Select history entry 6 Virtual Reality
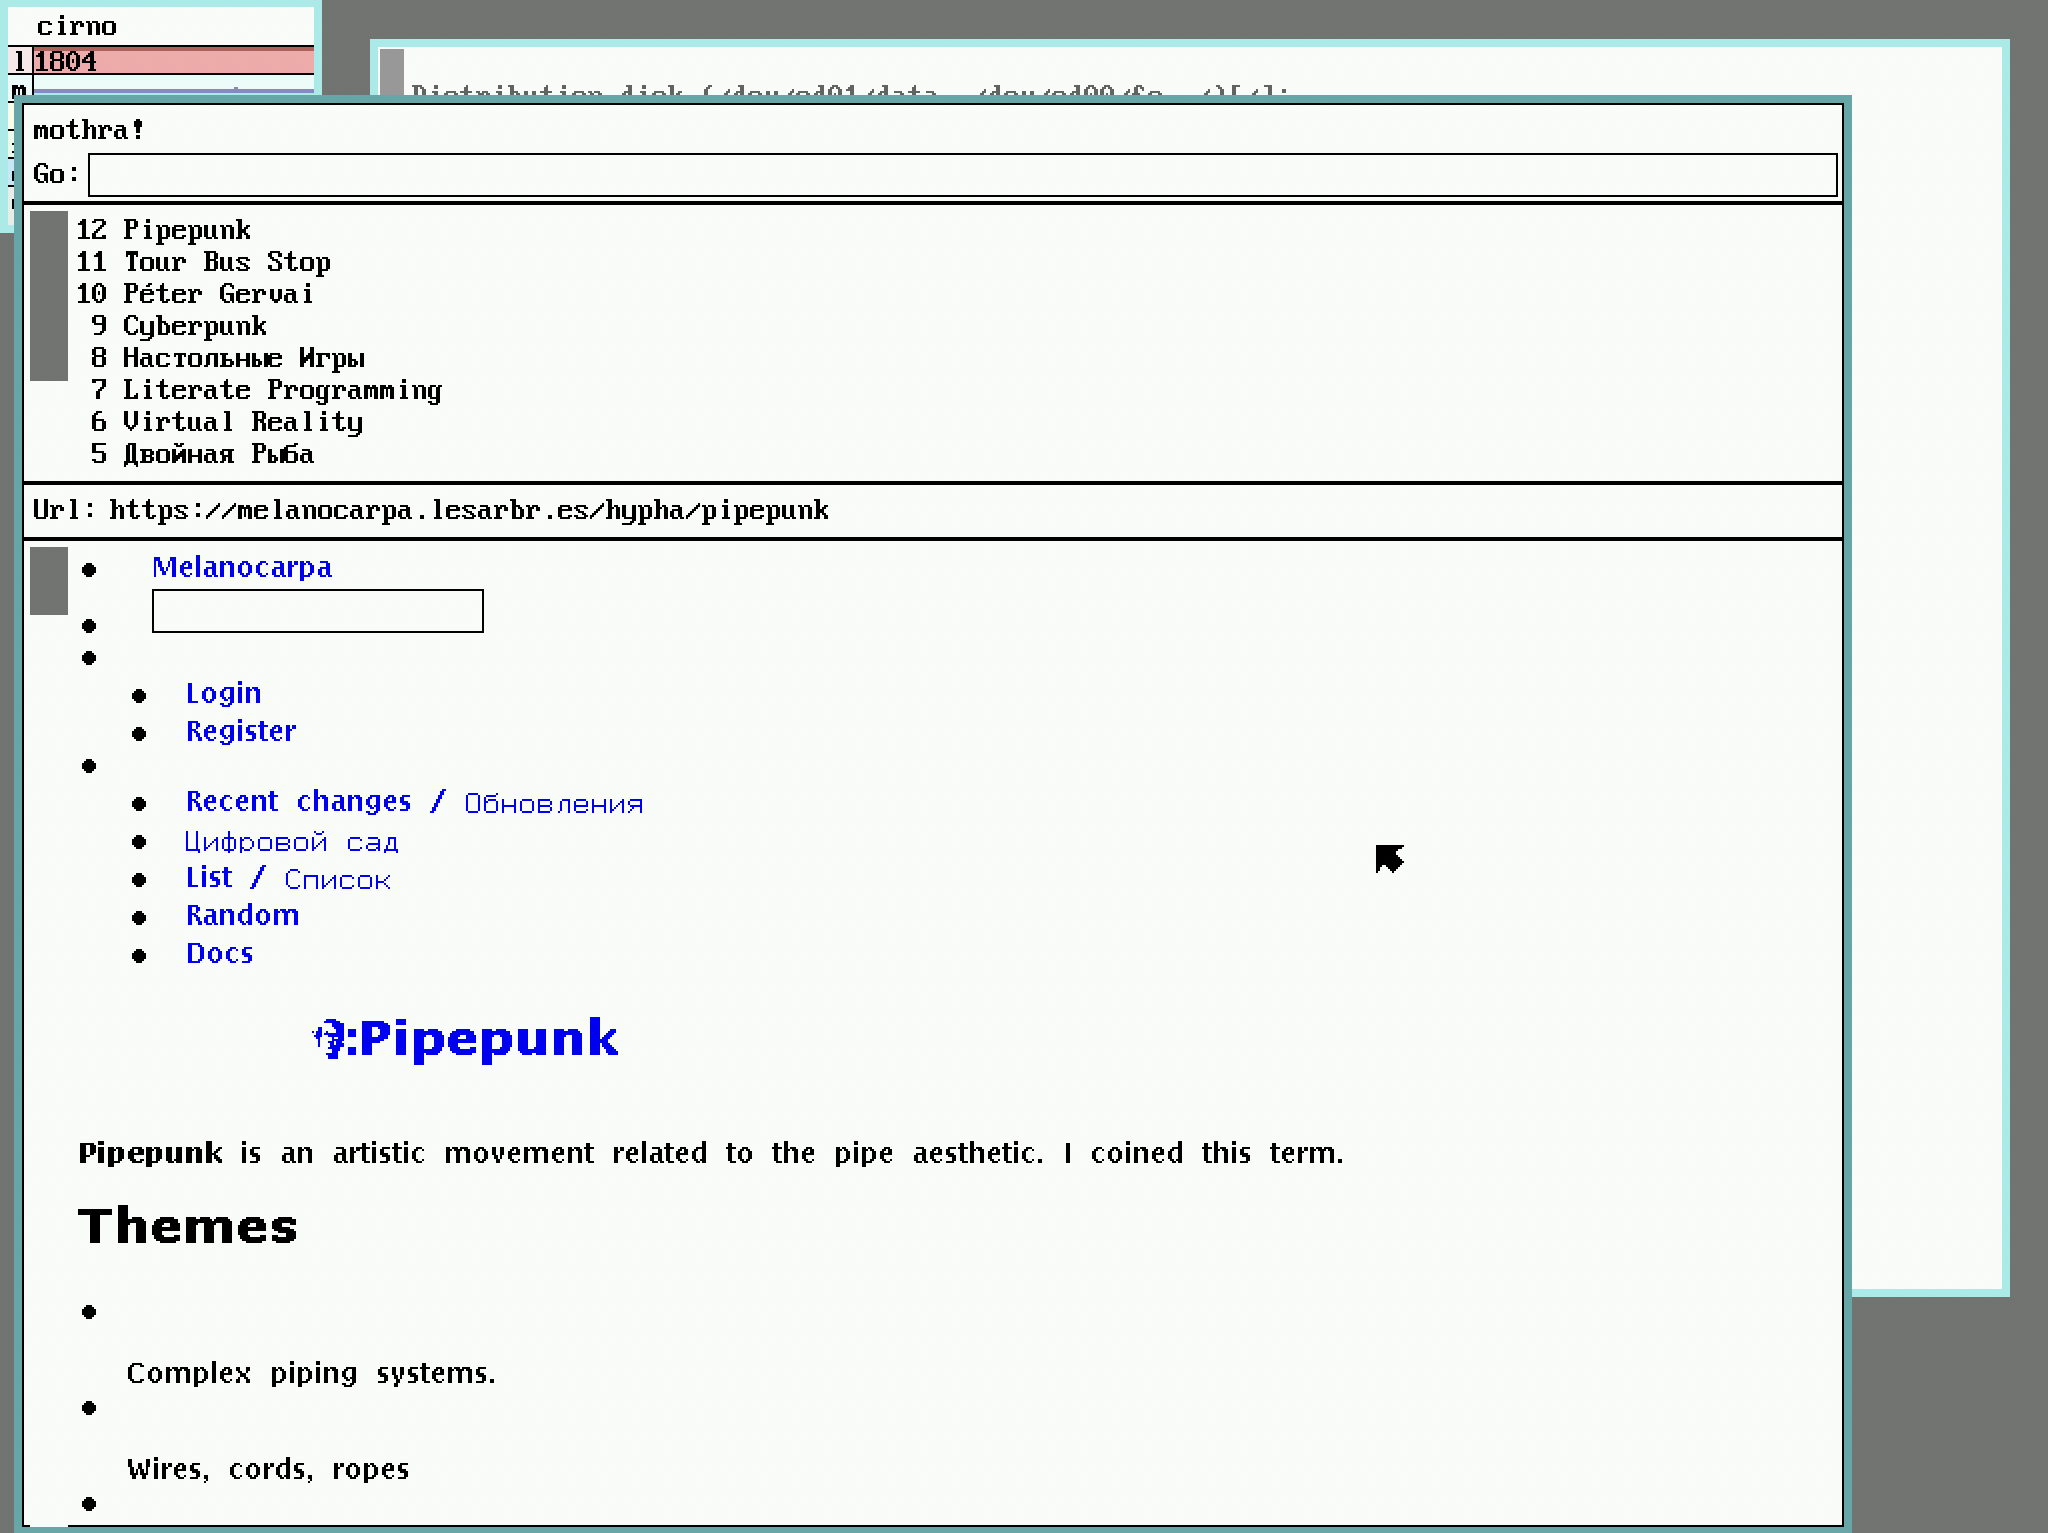 (x=227, y=422)
